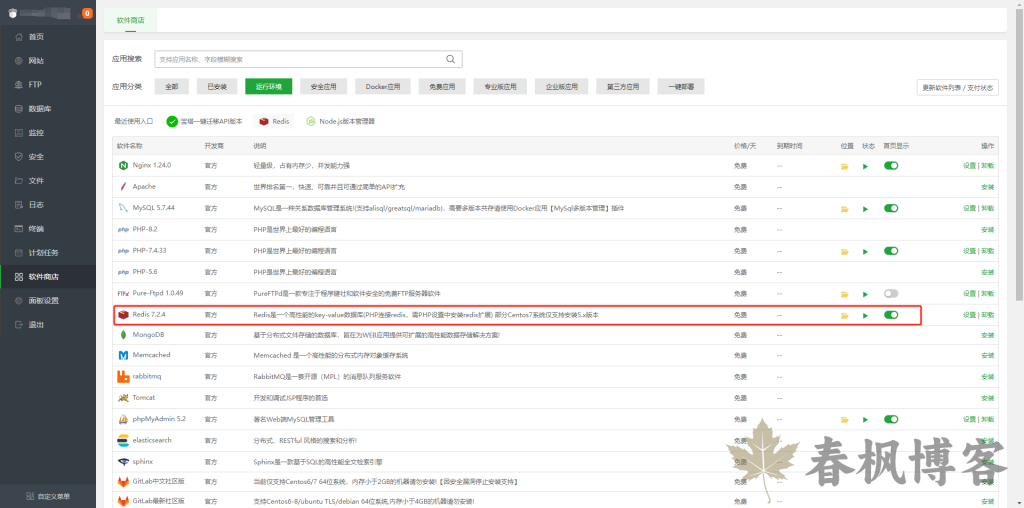Enable Pure-Ftpd homepage display switch
The image size is (1024, 508).
(x=891, y=293)
